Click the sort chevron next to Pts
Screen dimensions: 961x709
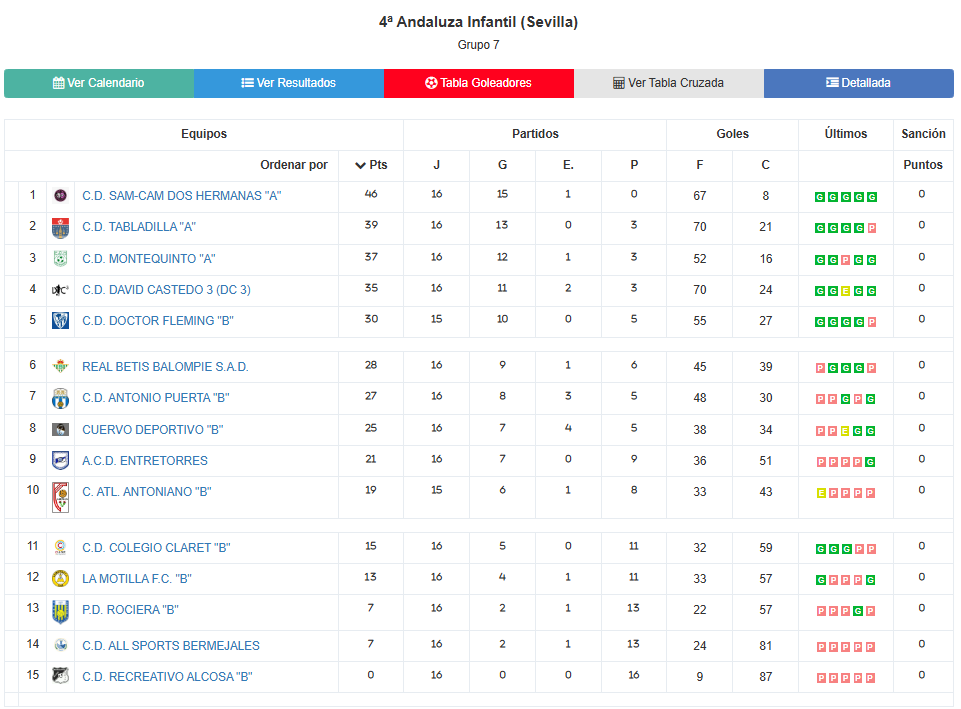coord(360,165)
